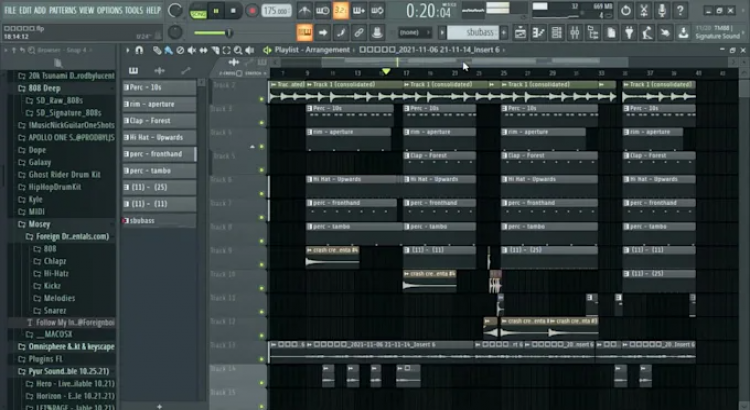Collapse the Pyur Sound folder

coord(63,371)
